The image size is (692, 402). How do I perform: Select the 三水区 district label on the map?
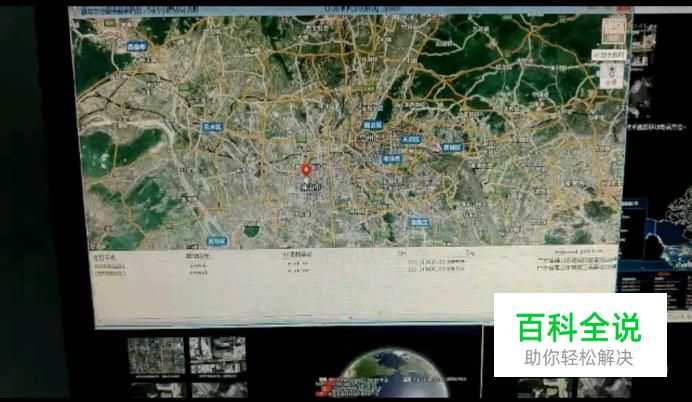(x=213, y=127)
